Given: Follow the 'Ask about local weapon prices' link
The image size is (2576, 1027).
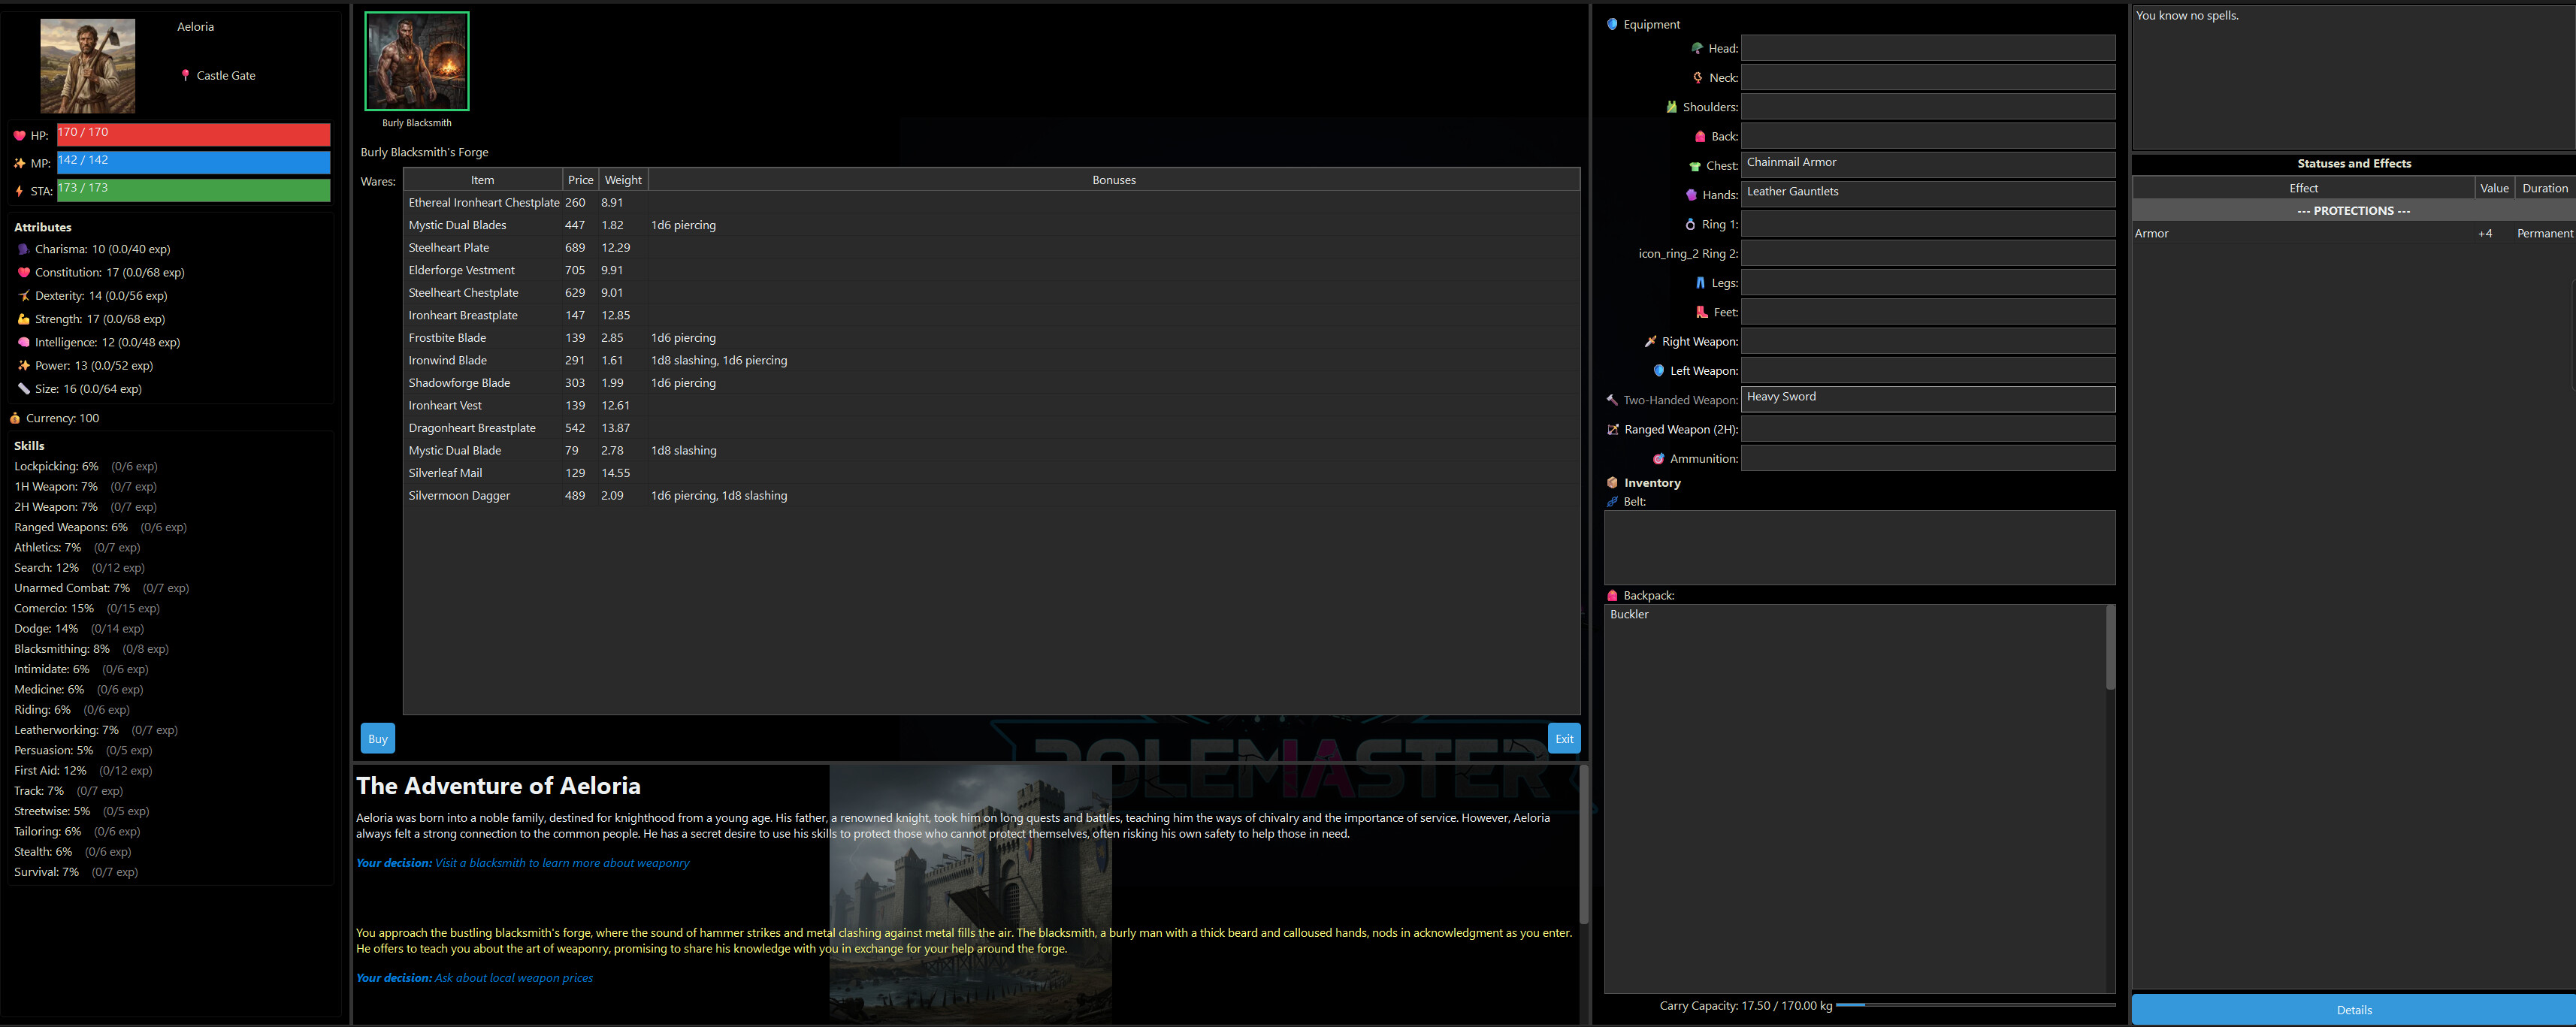Looking at the screenshot, I should pos(513,977).
